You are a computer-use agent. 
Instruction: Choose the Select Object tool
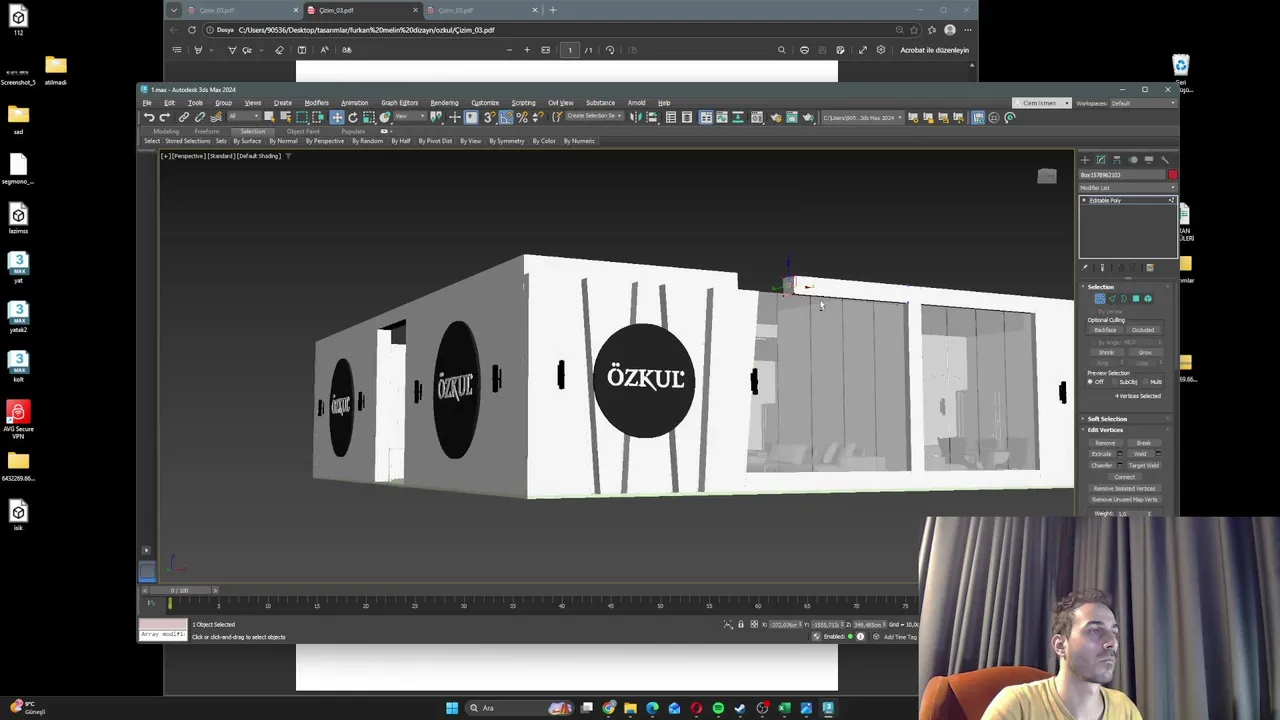coord(269,117)
